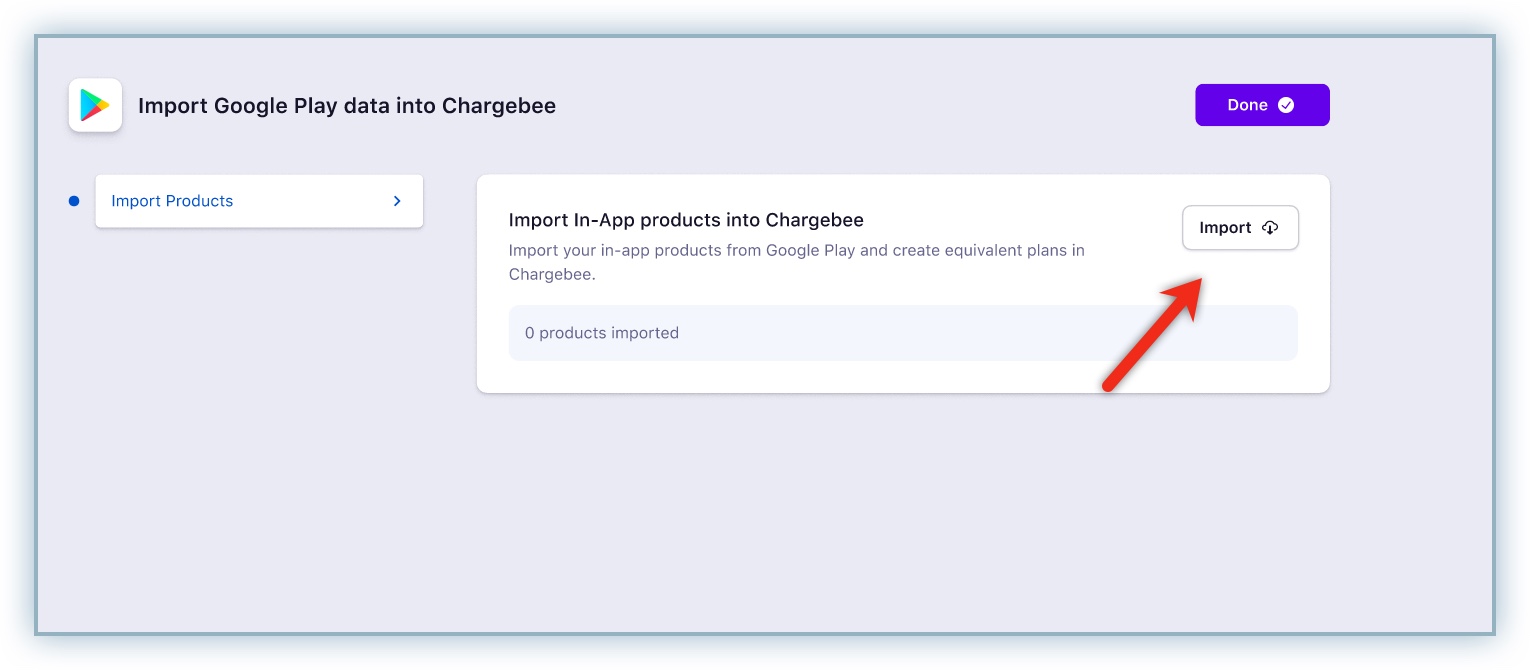Click the "Import Google Play data into Chargebee" title
Viewport: 1530px width, 670px height.
point(346,106)
